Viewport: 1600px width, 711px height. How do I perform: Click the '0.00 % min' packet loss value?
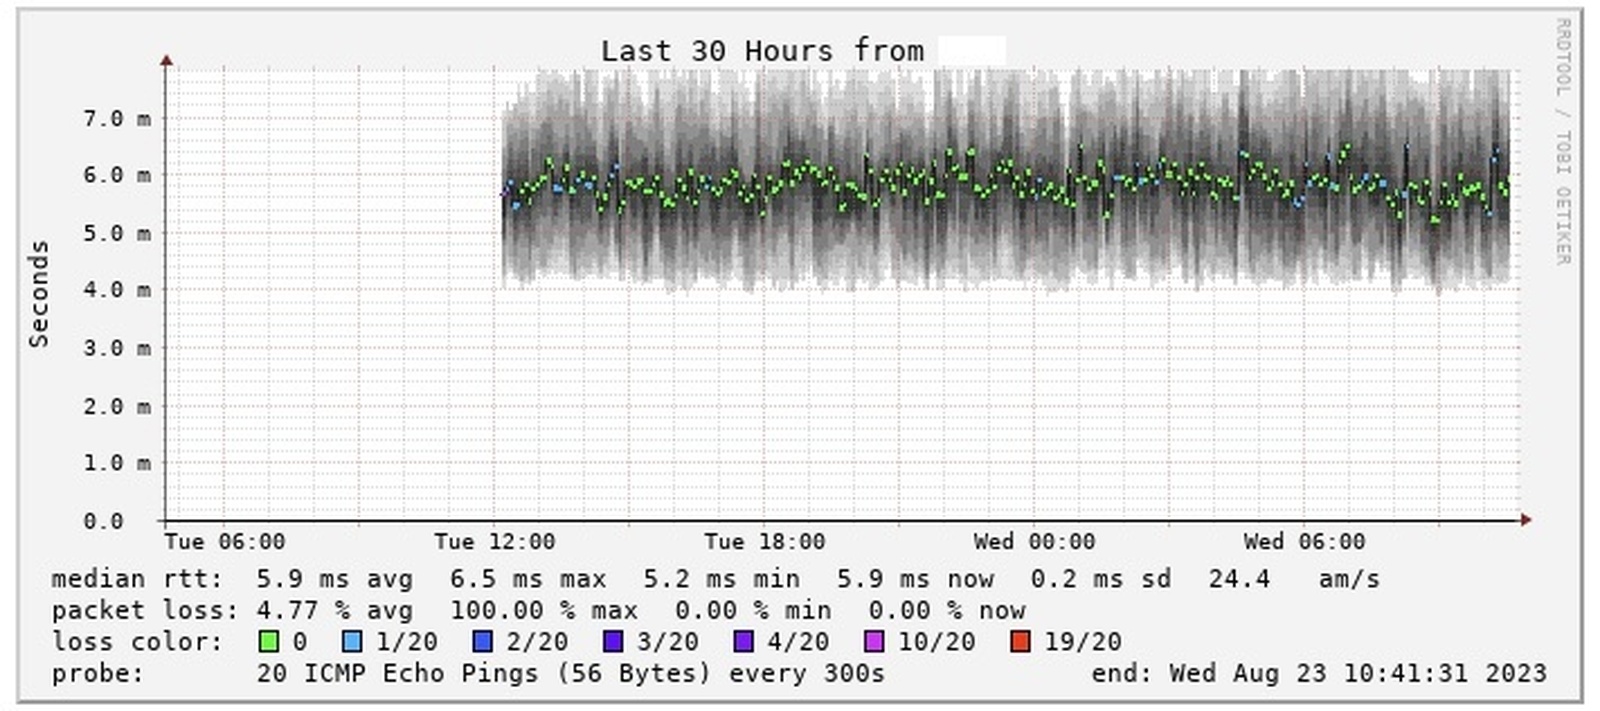coord(753,610)
